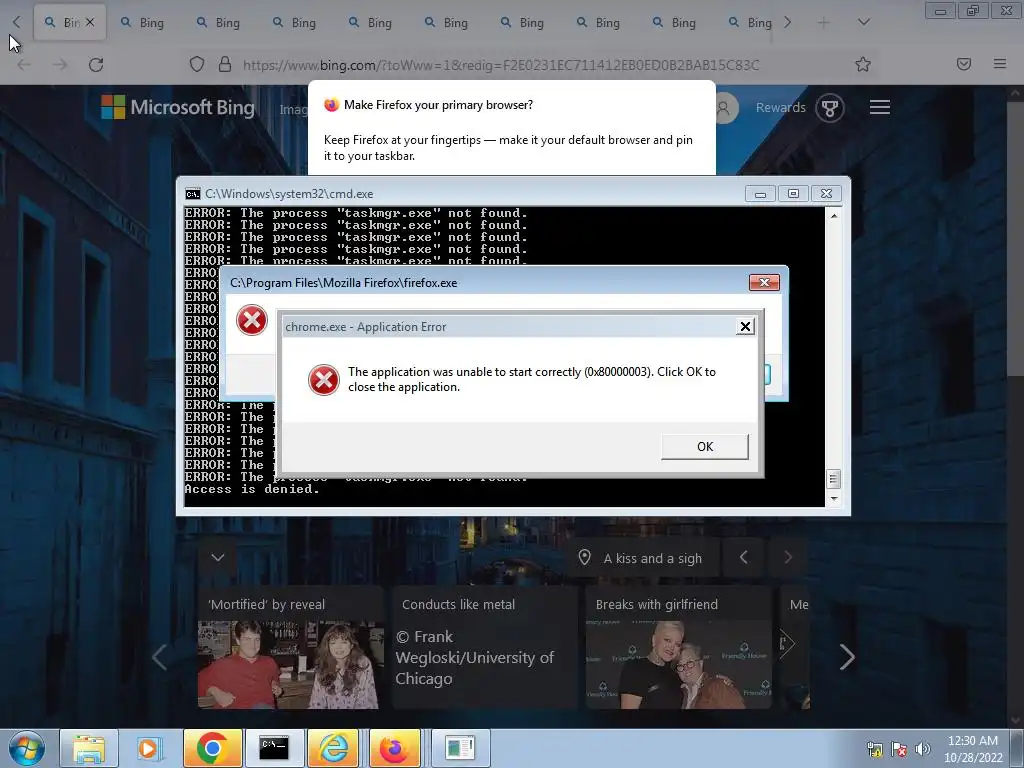1024x768 pixels.
Task: Open Bing Rewards link
Action: pyautogui.click(x=780, y=108)
